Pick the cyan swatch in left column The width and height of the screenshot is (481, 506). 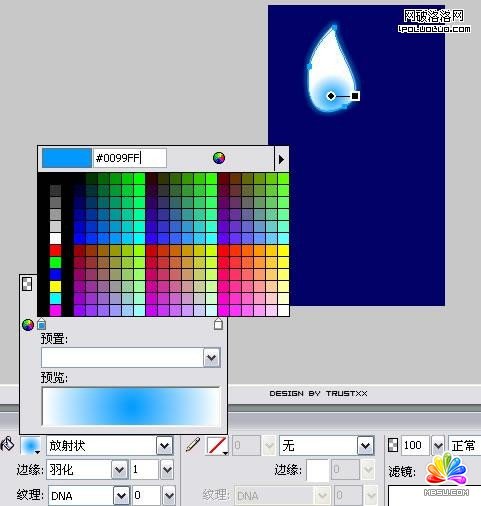[55, 298]
